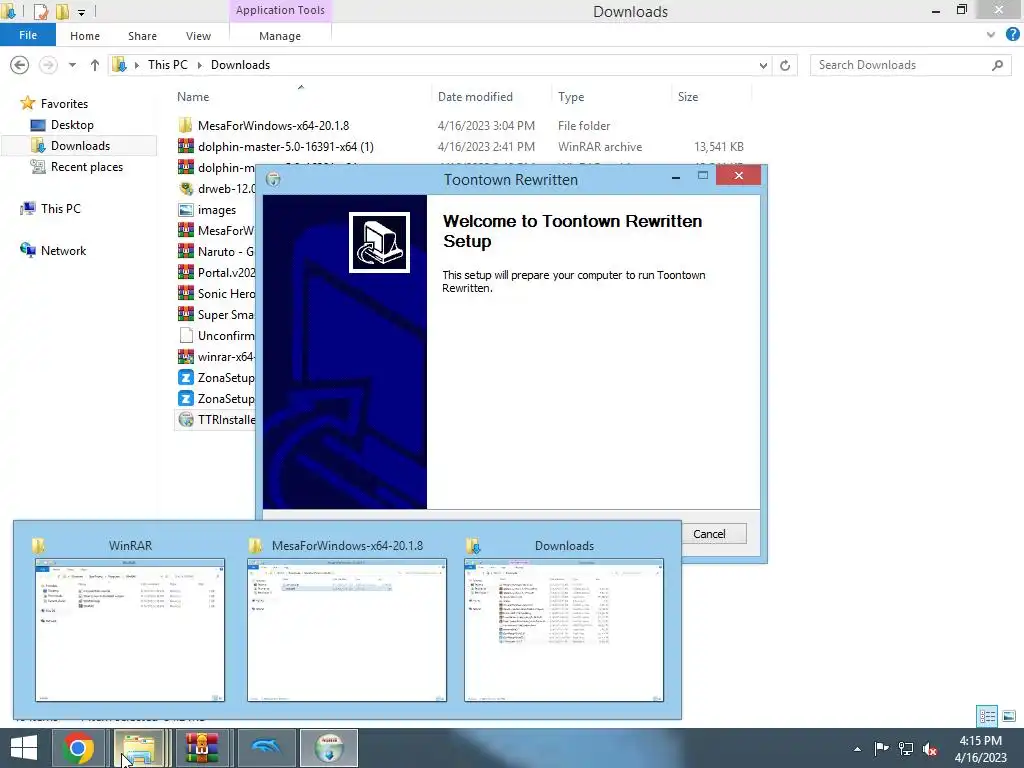
Task: Select dolphin-master-5.0-16391-x64 (1) archive icon
Action: point(185,146)
